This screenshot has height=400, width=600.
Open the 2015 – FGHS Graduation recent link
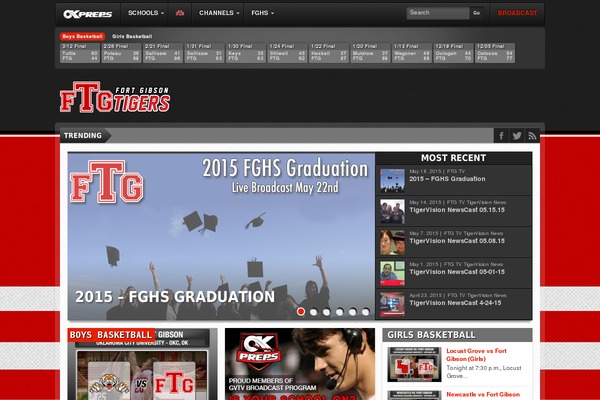(x=447, y=179)
